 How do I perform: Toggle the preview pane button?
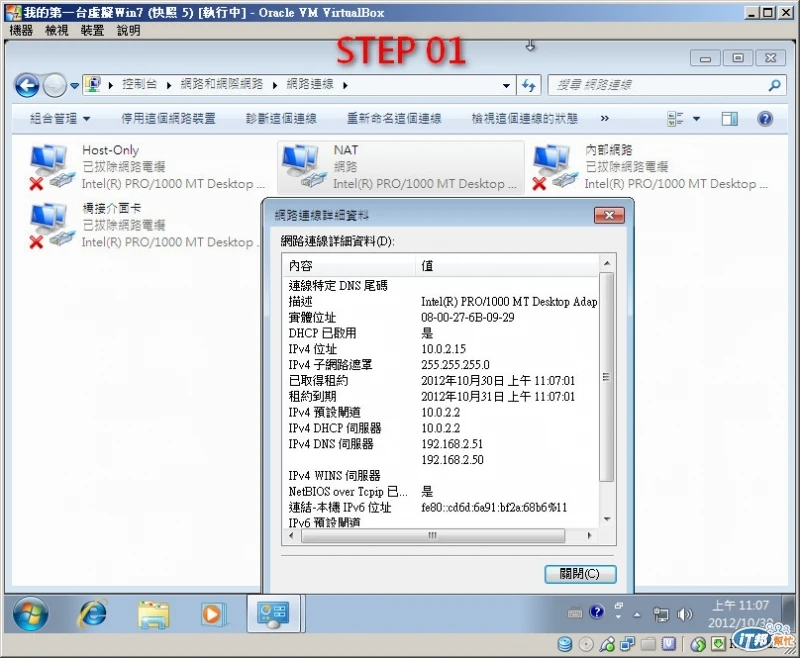coord(729,119)
